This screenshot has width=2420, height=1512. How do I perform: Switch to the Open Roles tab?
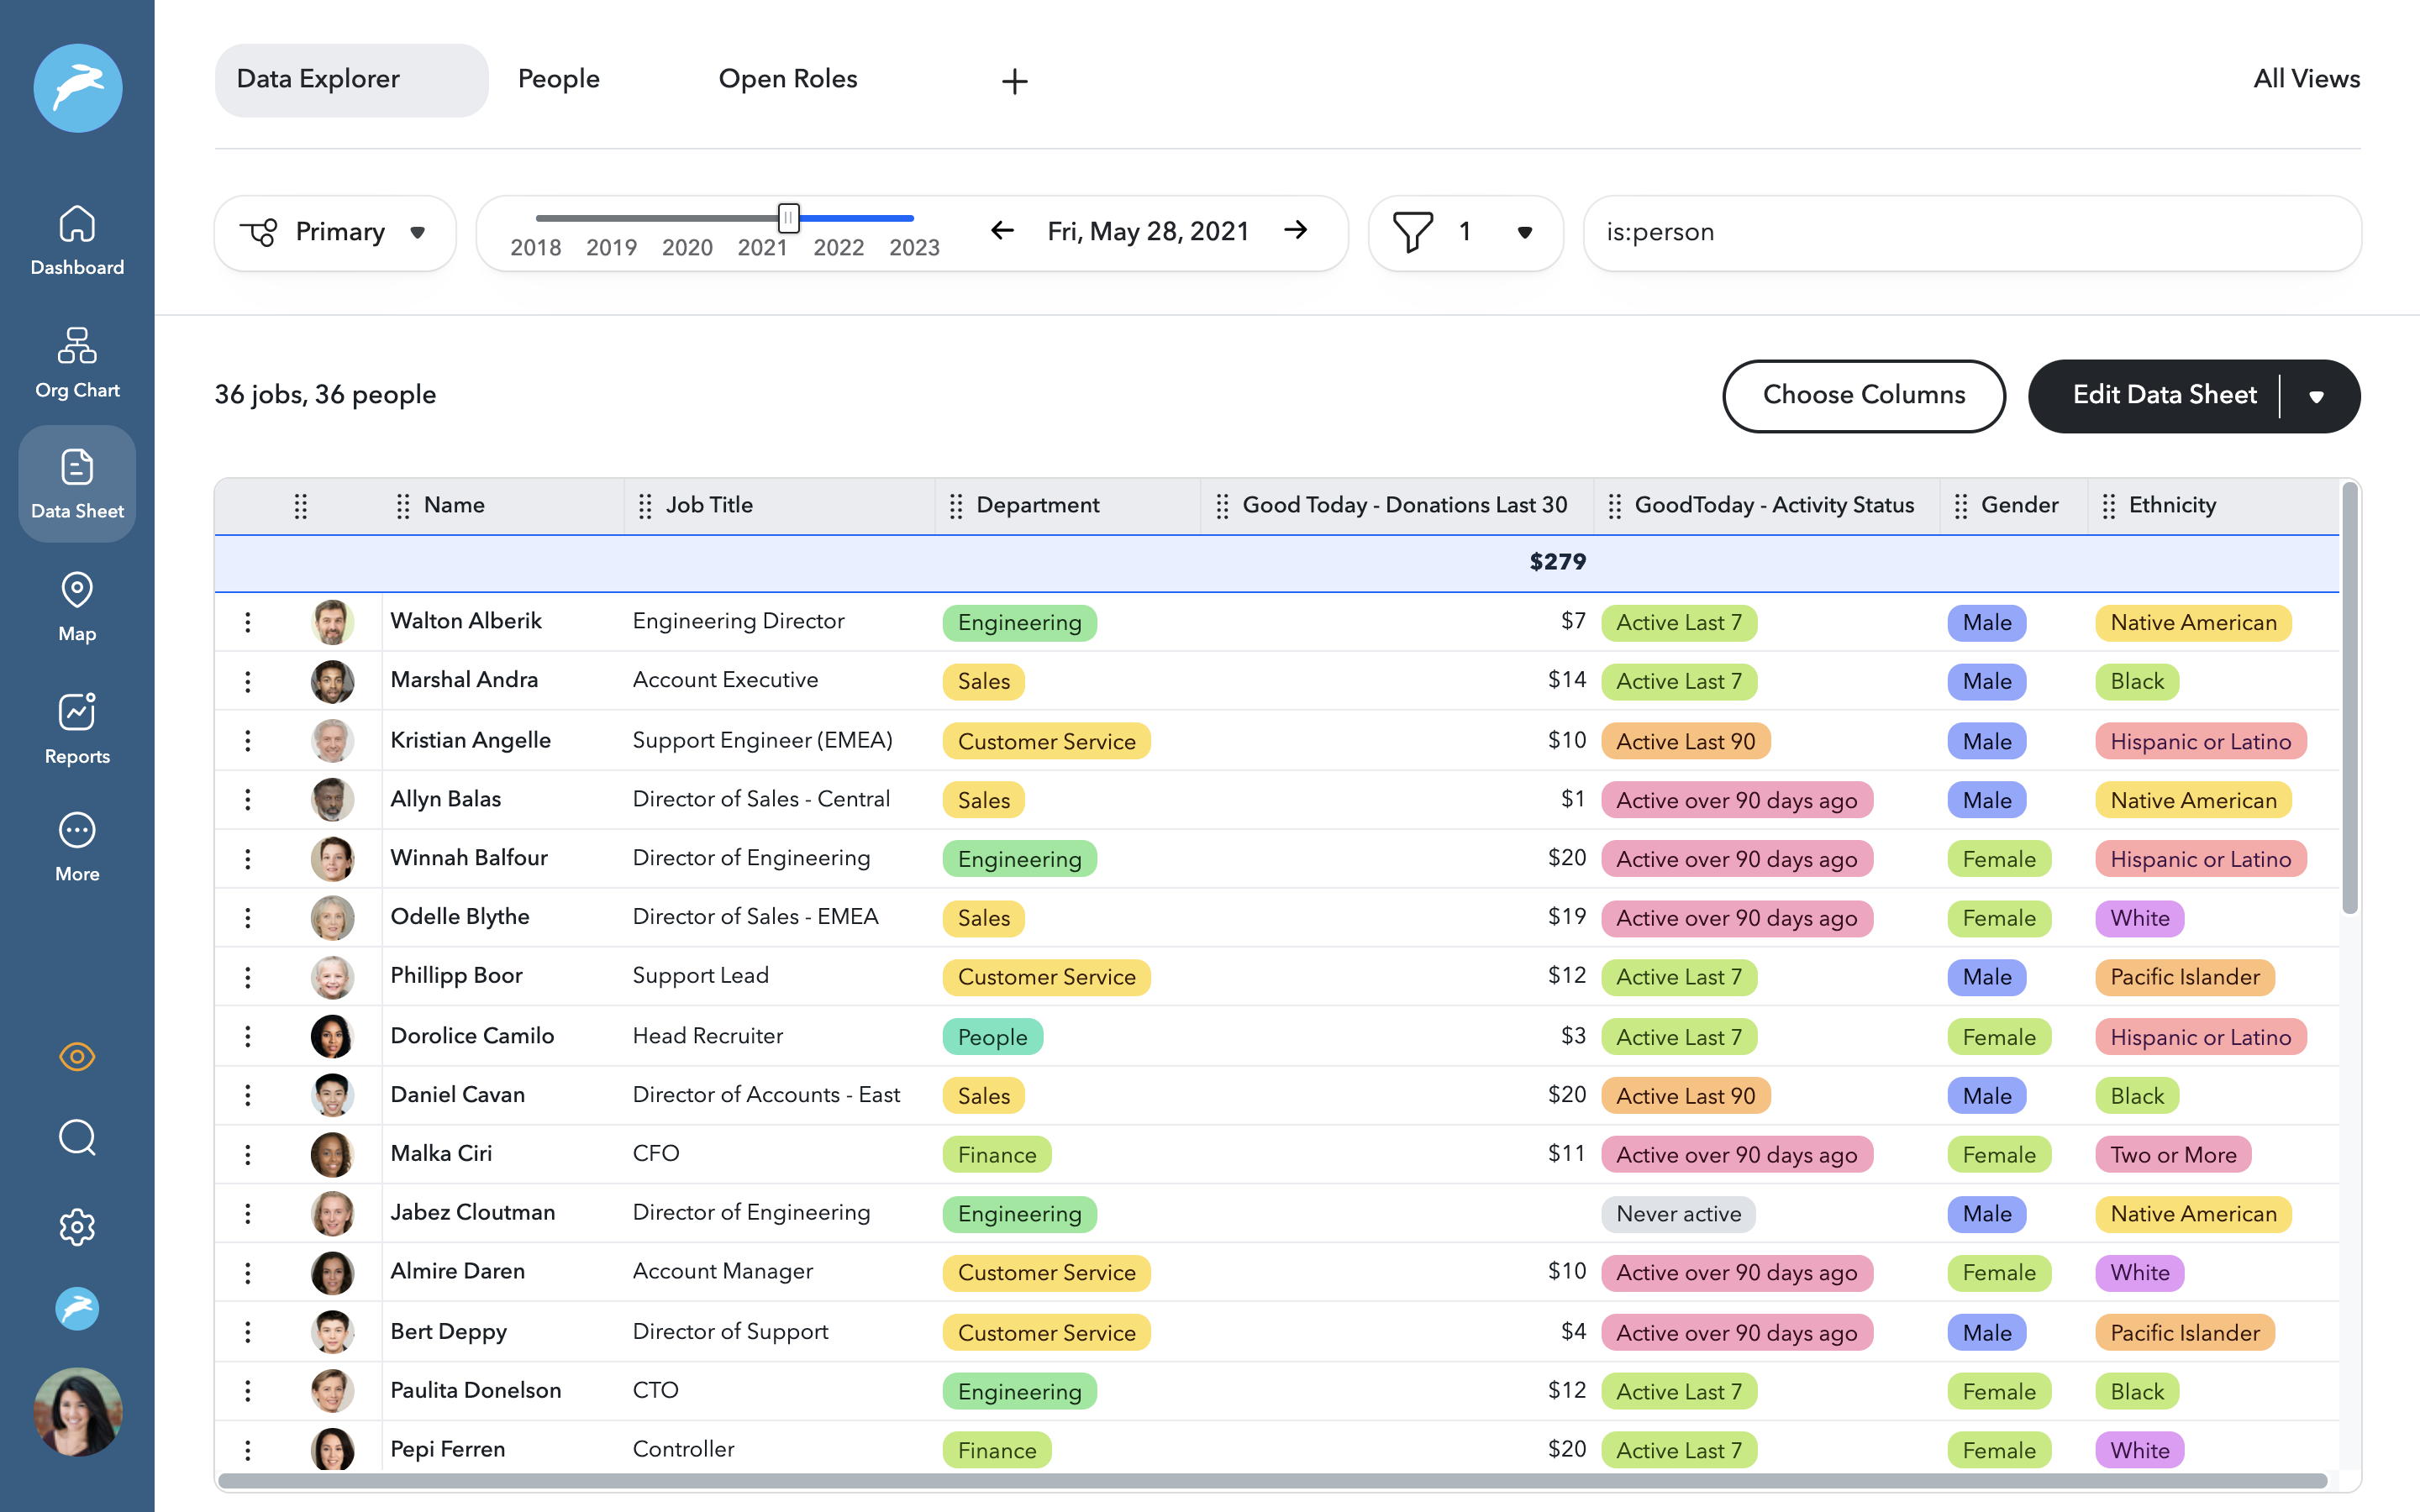(x=787, y=79)
